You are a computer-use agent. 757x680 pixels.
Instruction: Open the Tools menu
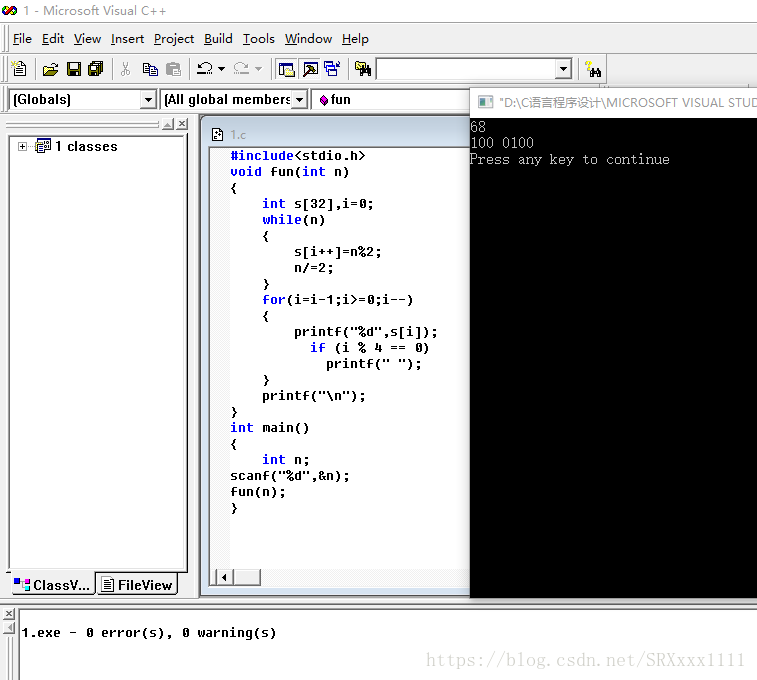pos(259,39)
